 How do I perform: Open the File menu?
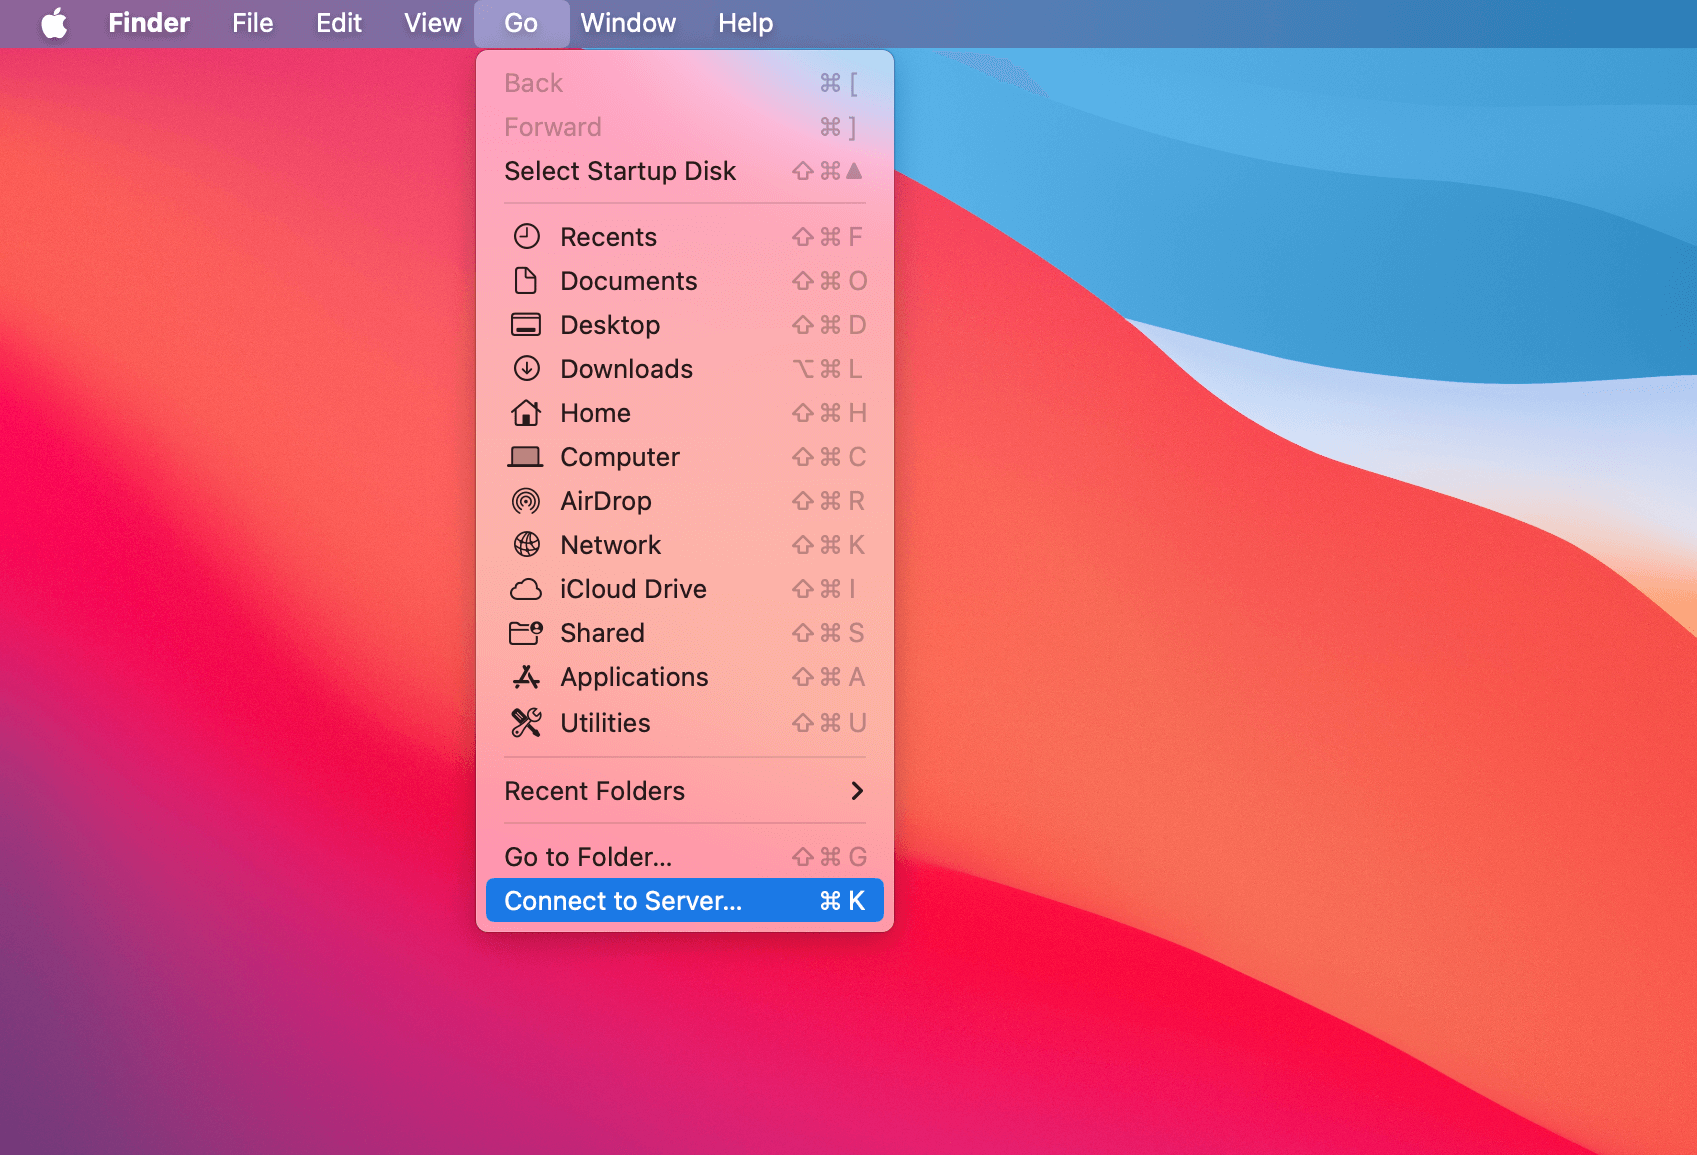[x=251, y=23]
